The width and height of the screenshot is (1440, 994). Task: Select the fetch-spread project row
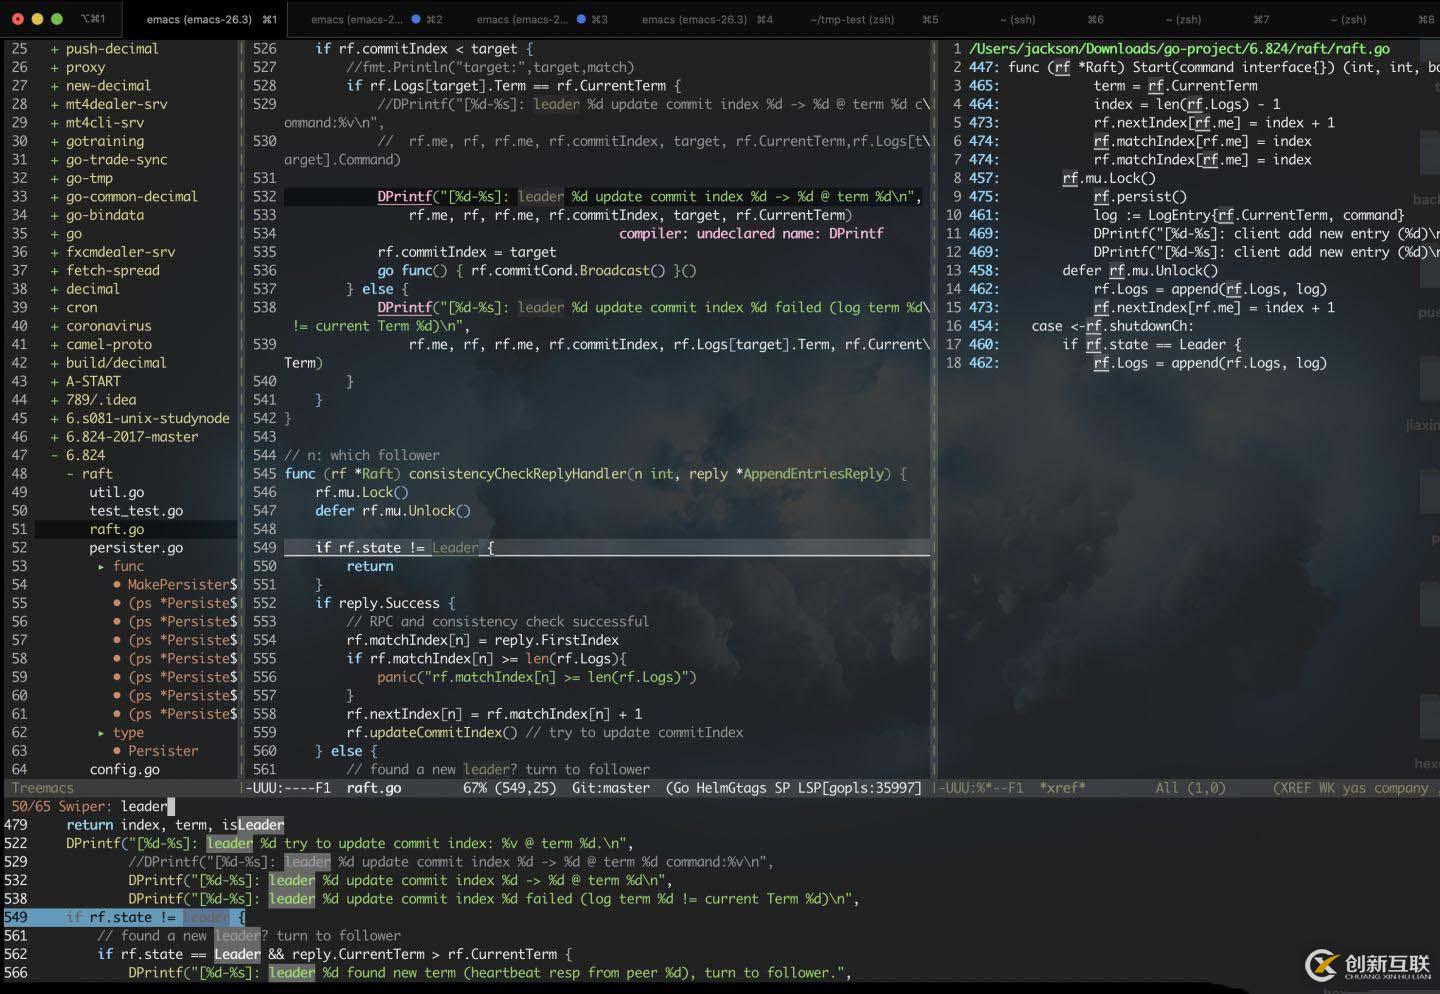[x=113, y=271]
